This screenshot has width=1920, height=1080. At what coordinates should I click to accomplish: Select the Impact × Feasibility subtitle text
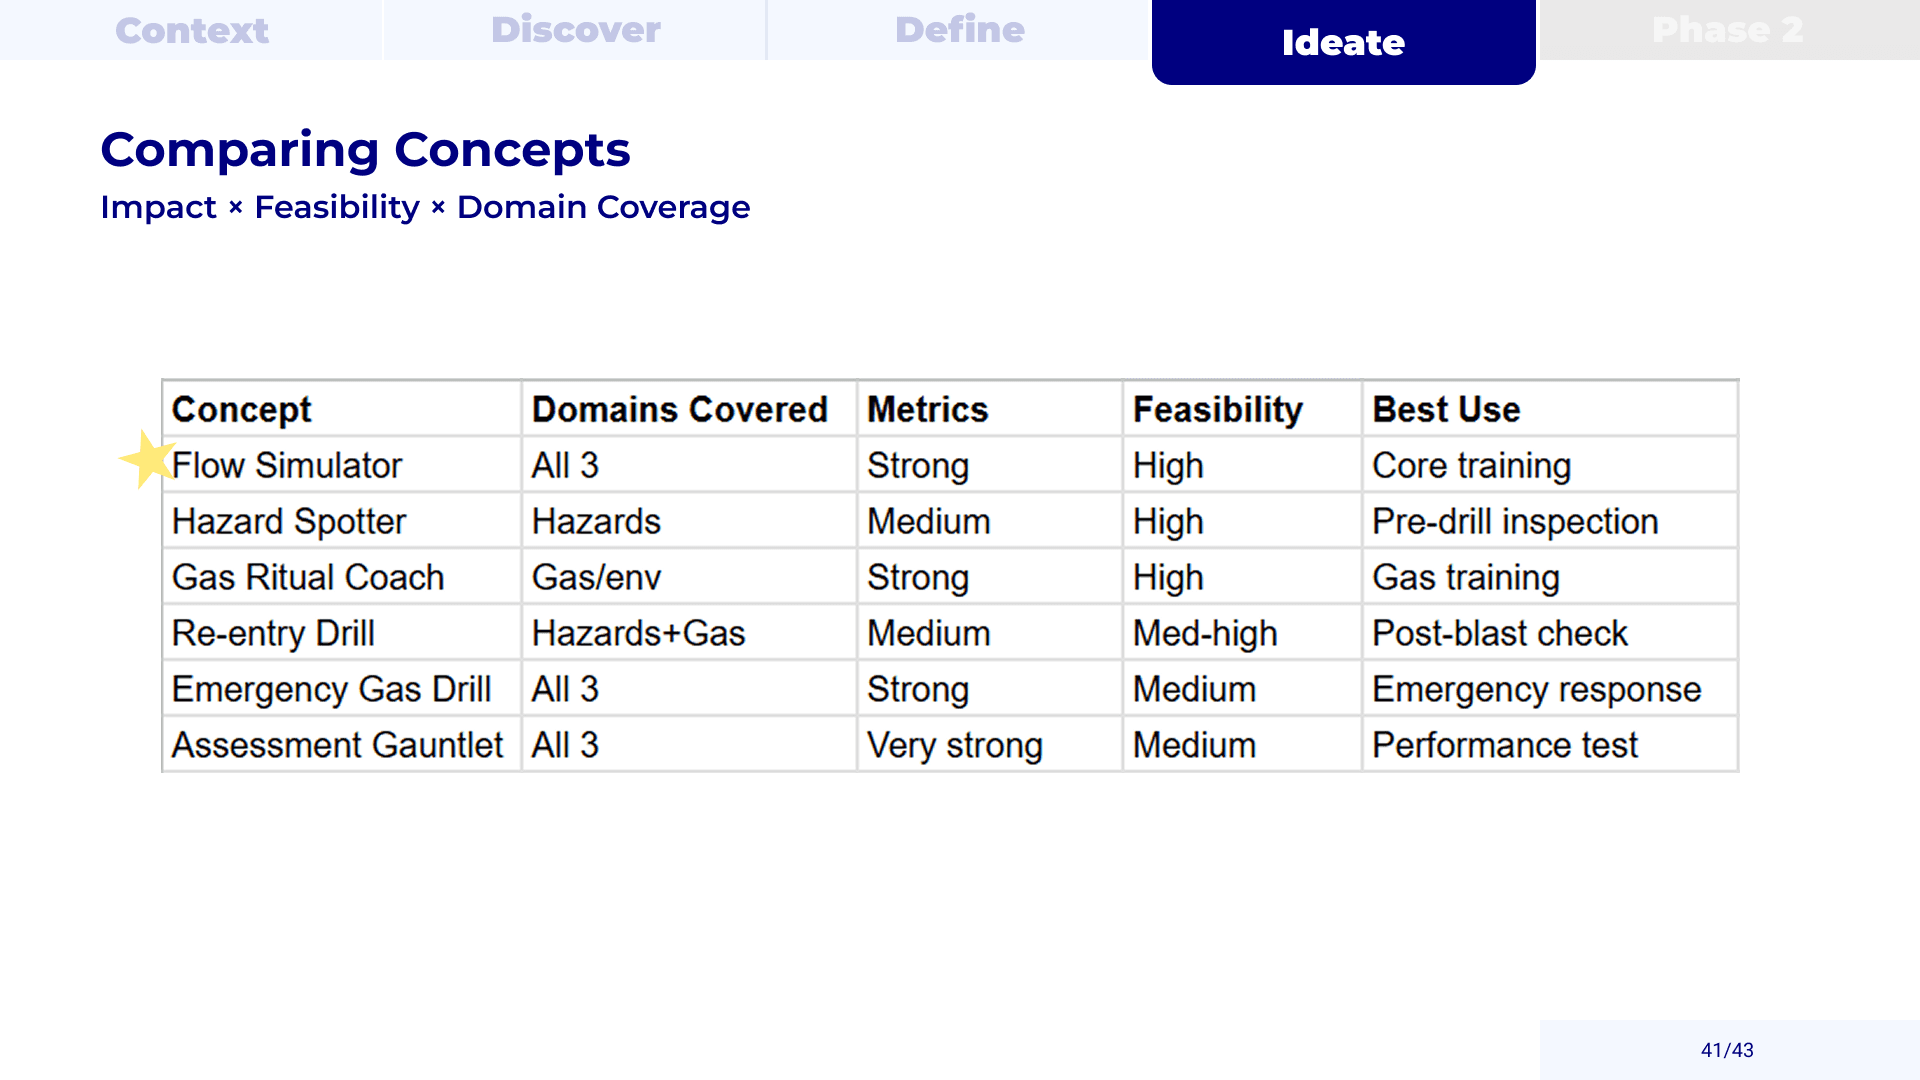pyautogui.click(x=425, y=207)
